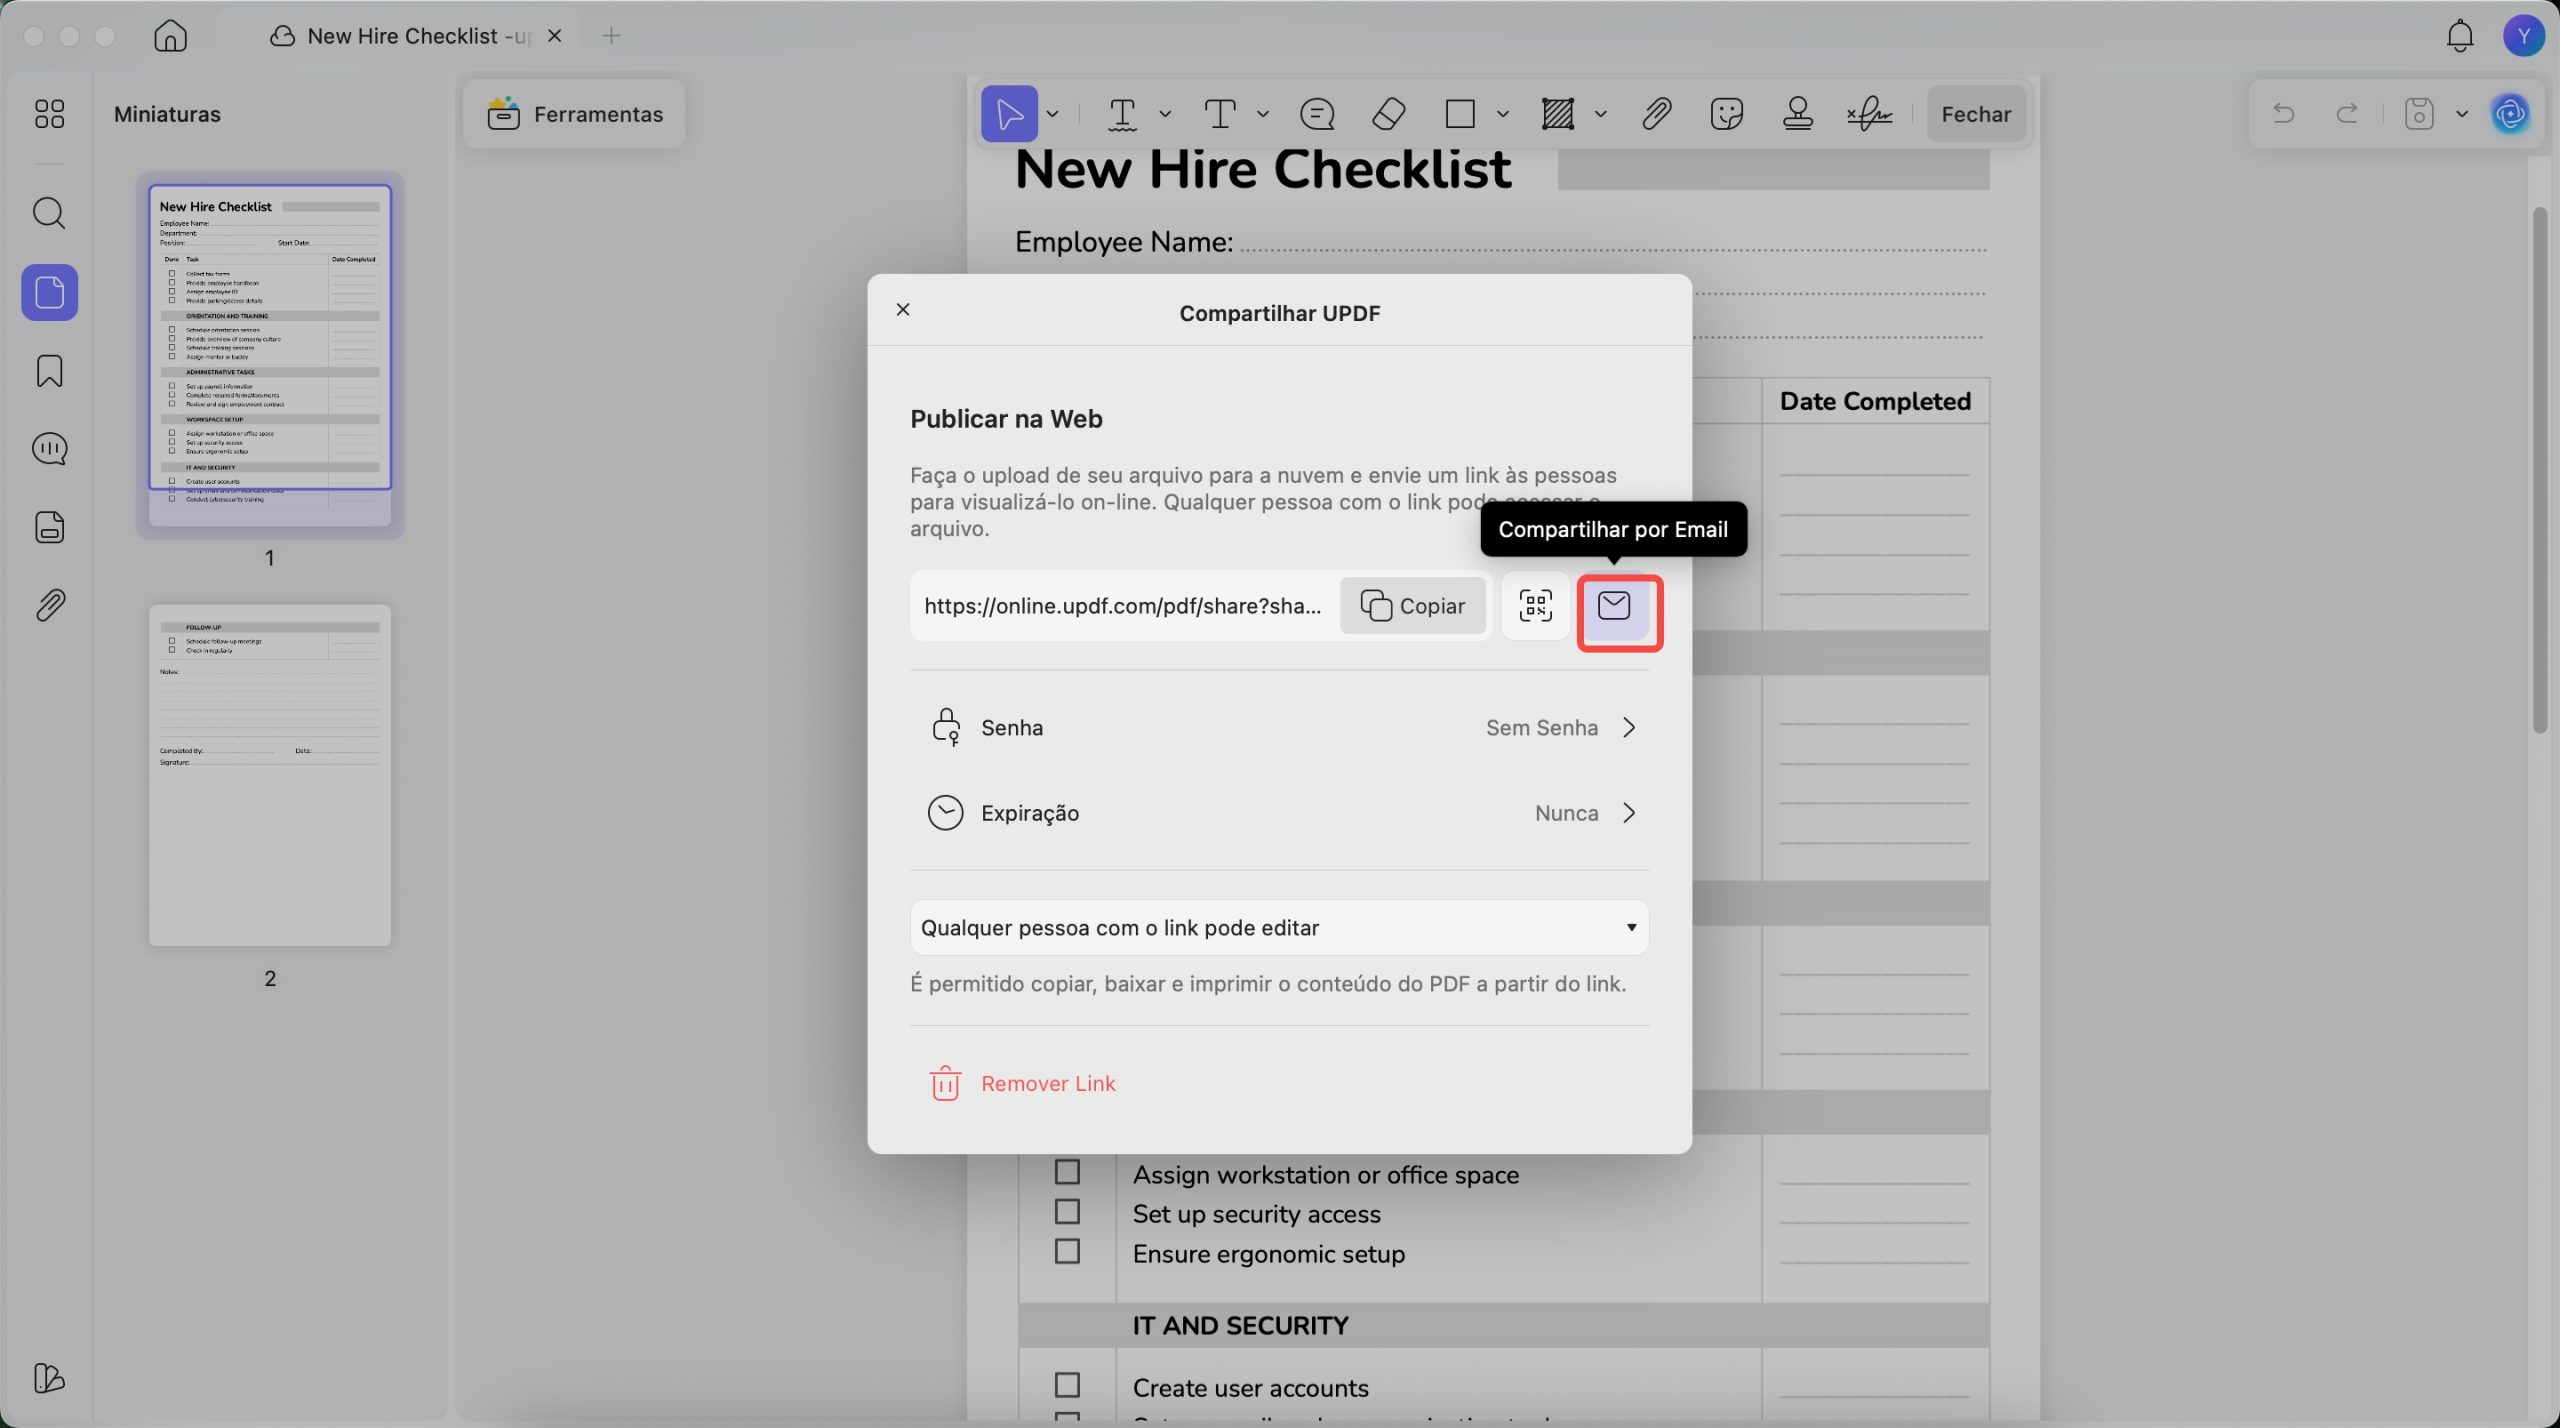Click the layers icon at sidebar bottom
The width and height of the screenshot is (2560, 1428).
49,1378
